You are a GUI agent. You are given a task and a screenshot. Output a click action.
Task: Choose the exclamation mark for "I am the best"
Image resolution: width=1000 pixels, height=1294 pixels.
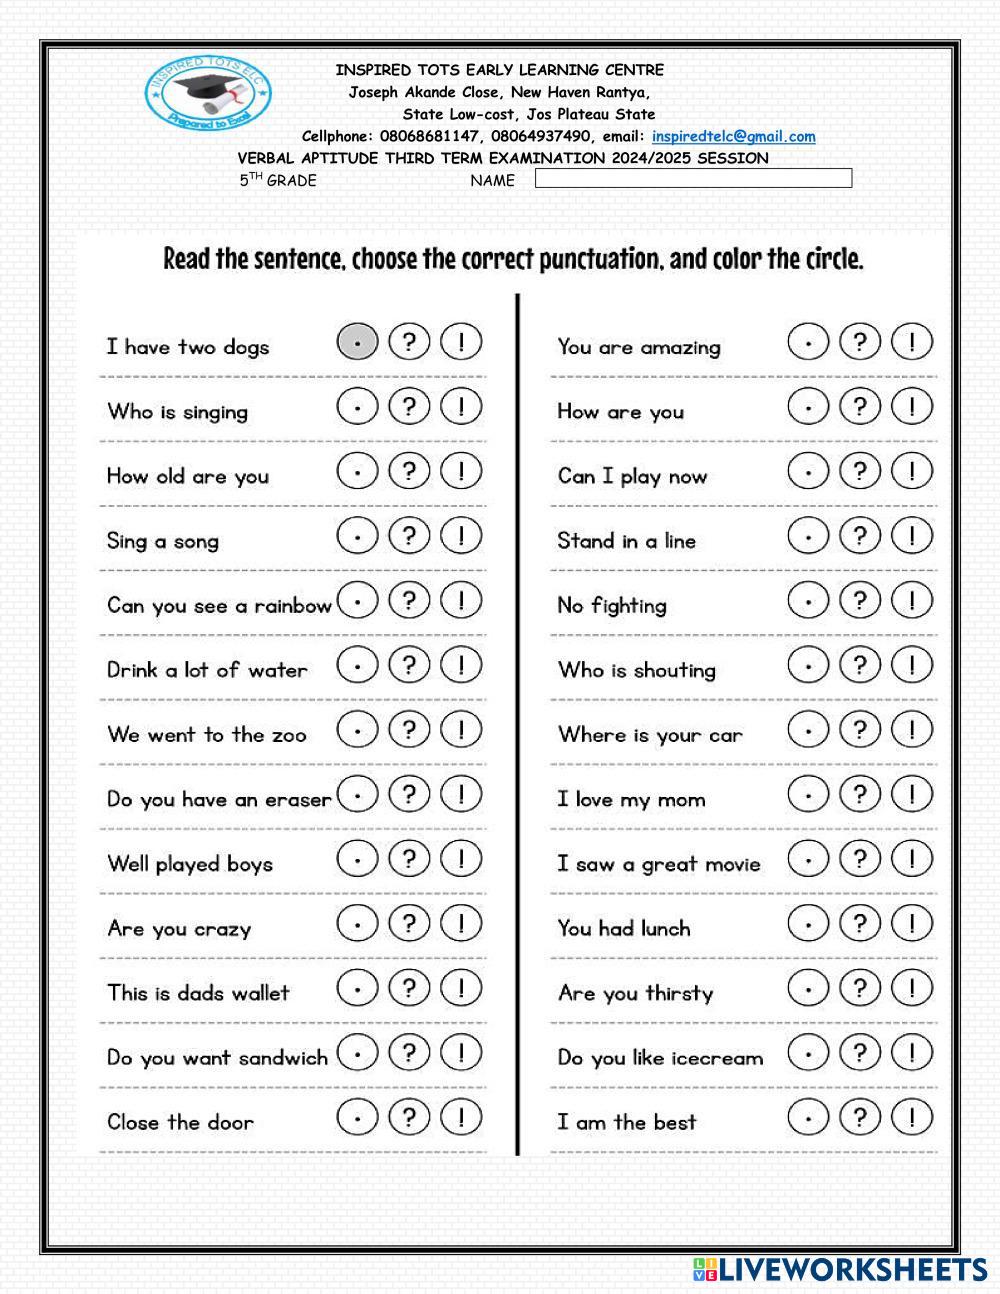(x=912, y=1117)
